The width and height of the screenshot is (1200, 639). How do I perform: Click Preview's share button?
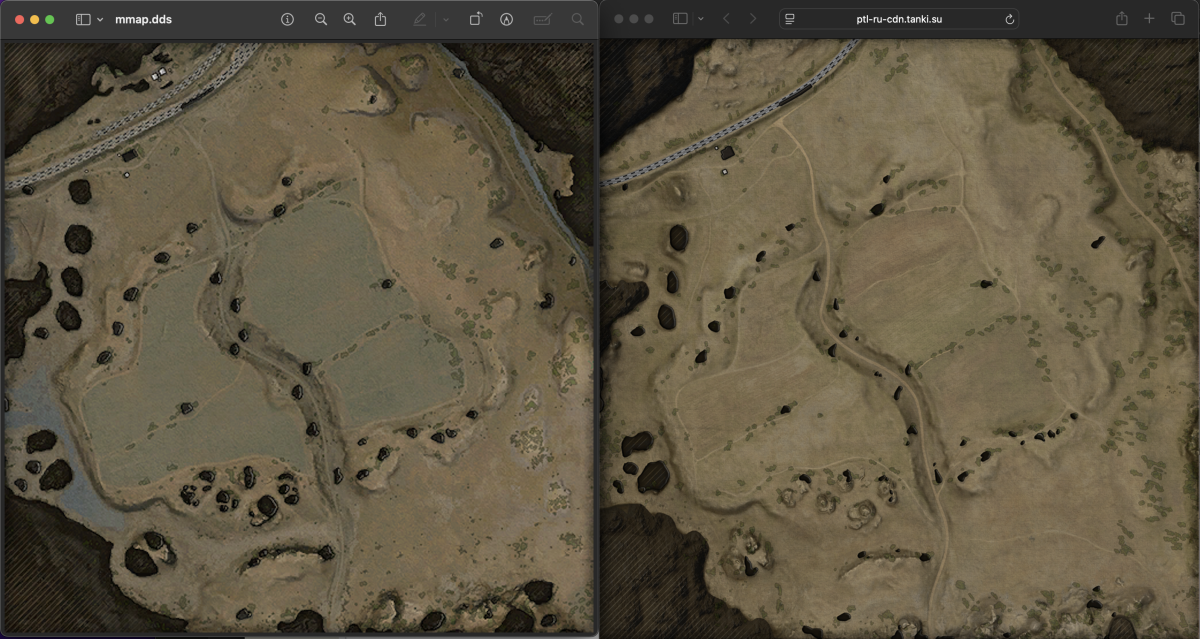coord(380,19)
